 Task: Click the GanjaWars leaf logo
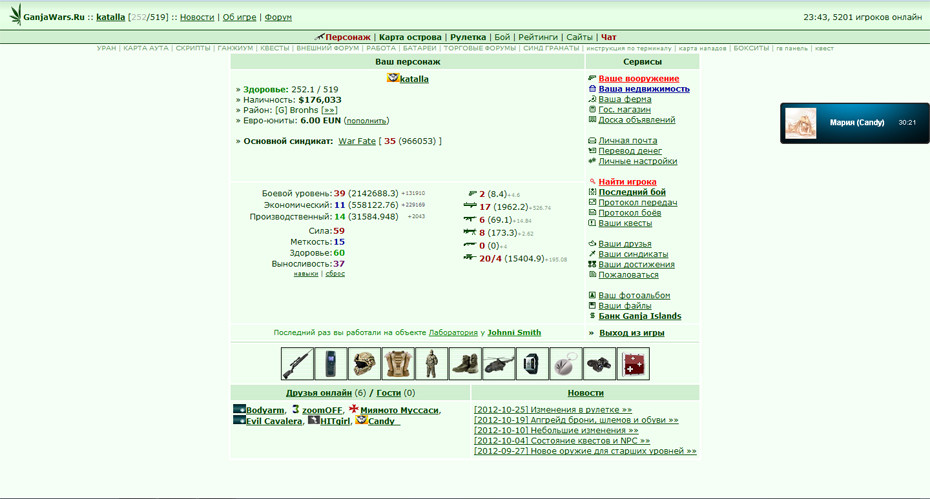[15, 15]
